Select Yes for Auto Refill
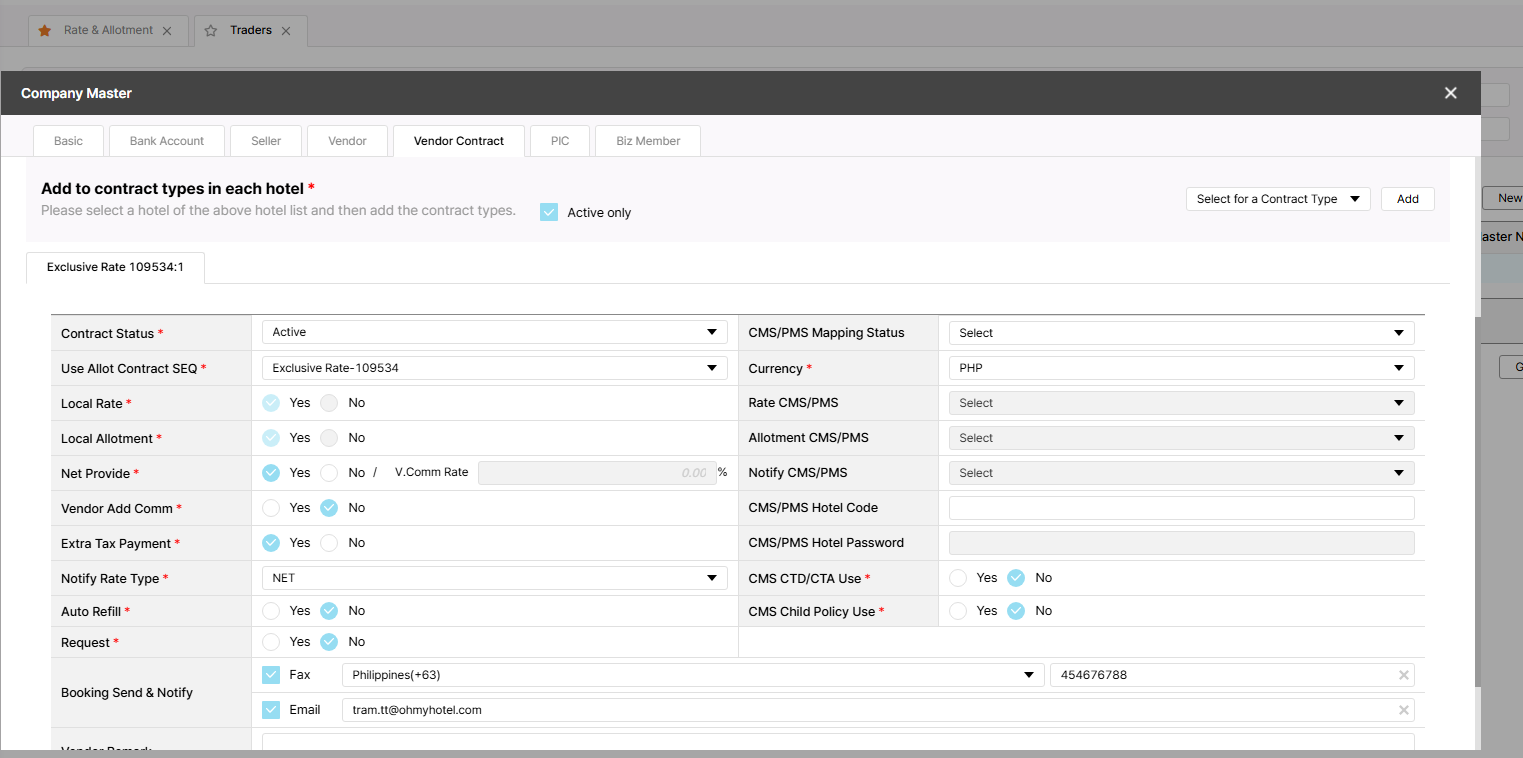This screenshot has width=1523, height=758. point(271,611)
